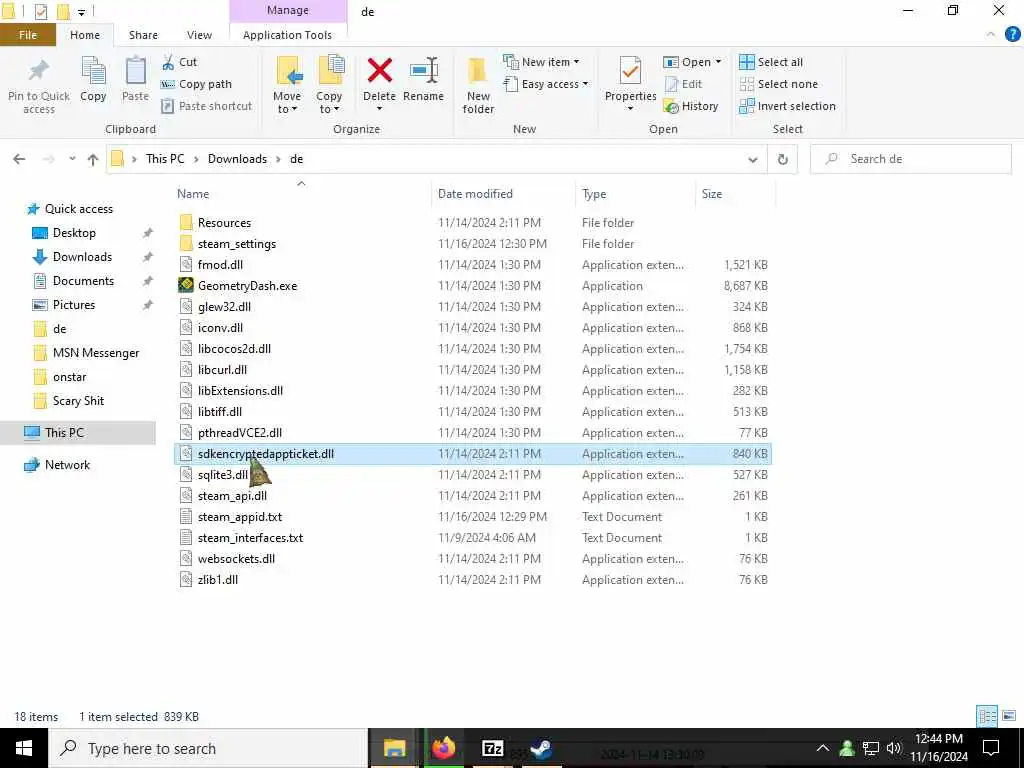The width and height of the screenshot is (1024, 768).
Task: Open the notification center icon
Action: 991,748
